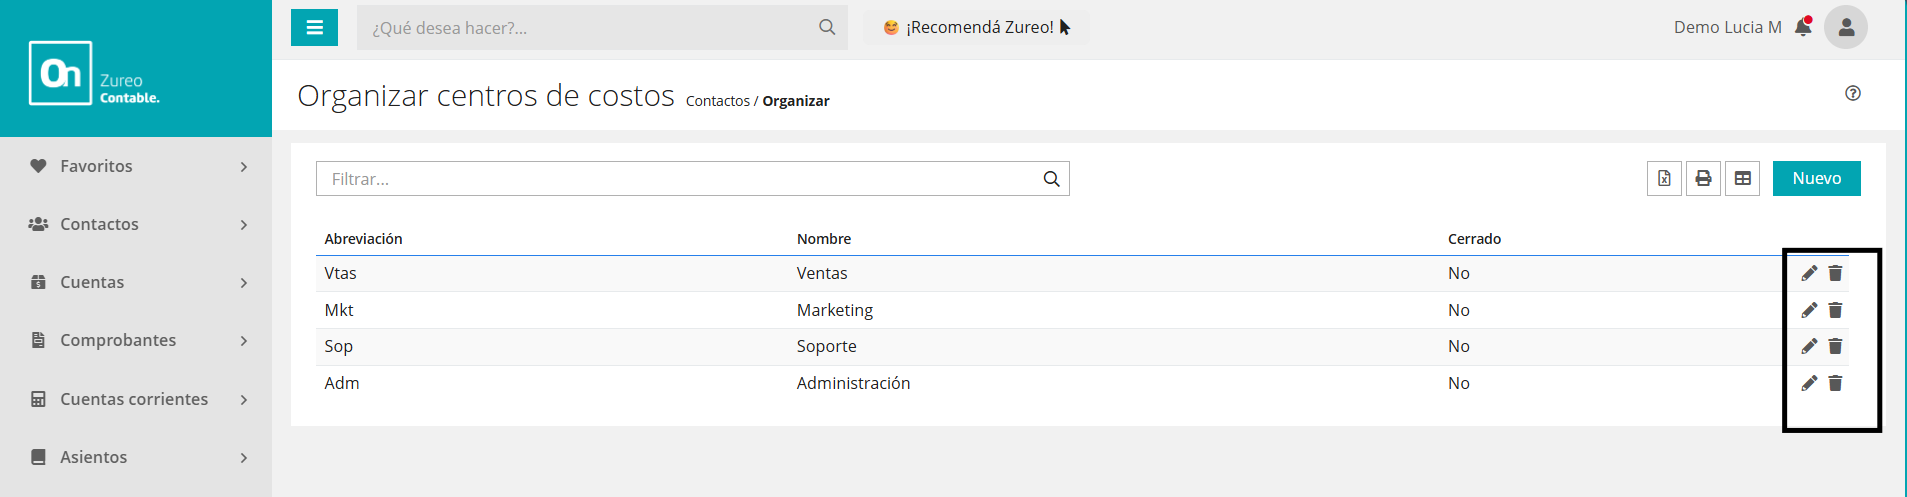Delete the Marketing cost center

coord(1835,310)
